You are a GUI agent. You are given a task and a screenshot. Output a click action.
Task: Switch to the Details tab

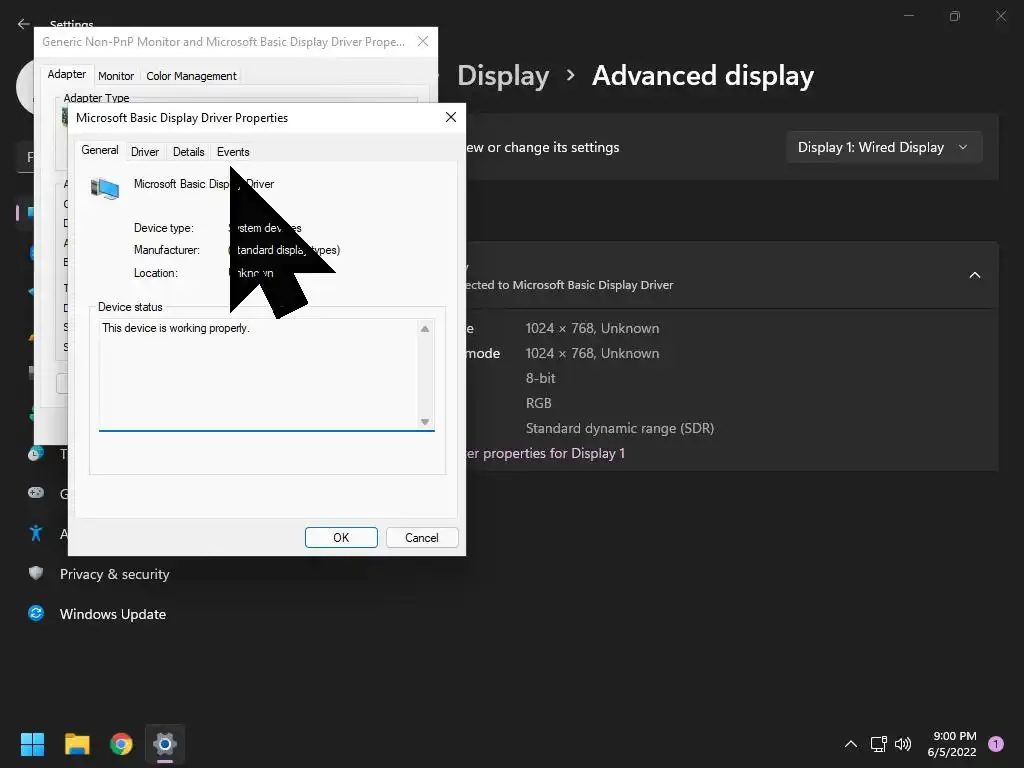click(189, 152)
